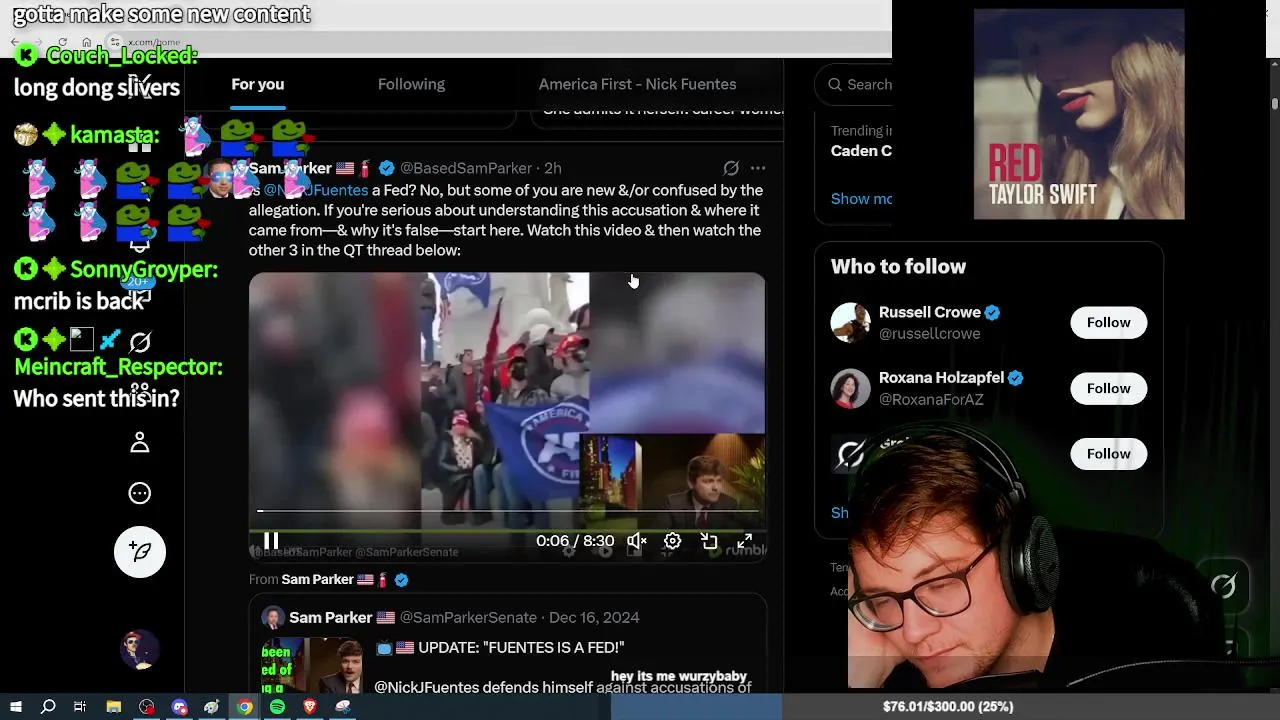The height and width of the screenshot is (720, 1280).
Task: Click the 0:06 / 8:30 time display
Action: click(x=575, y=541)
